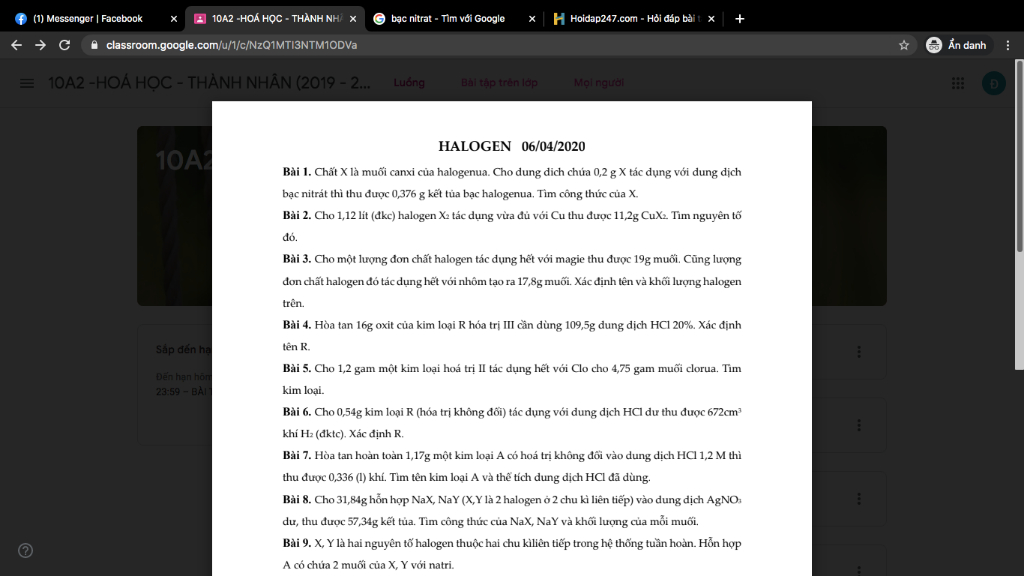Open three-dot options on first stream post

point(859,352)
